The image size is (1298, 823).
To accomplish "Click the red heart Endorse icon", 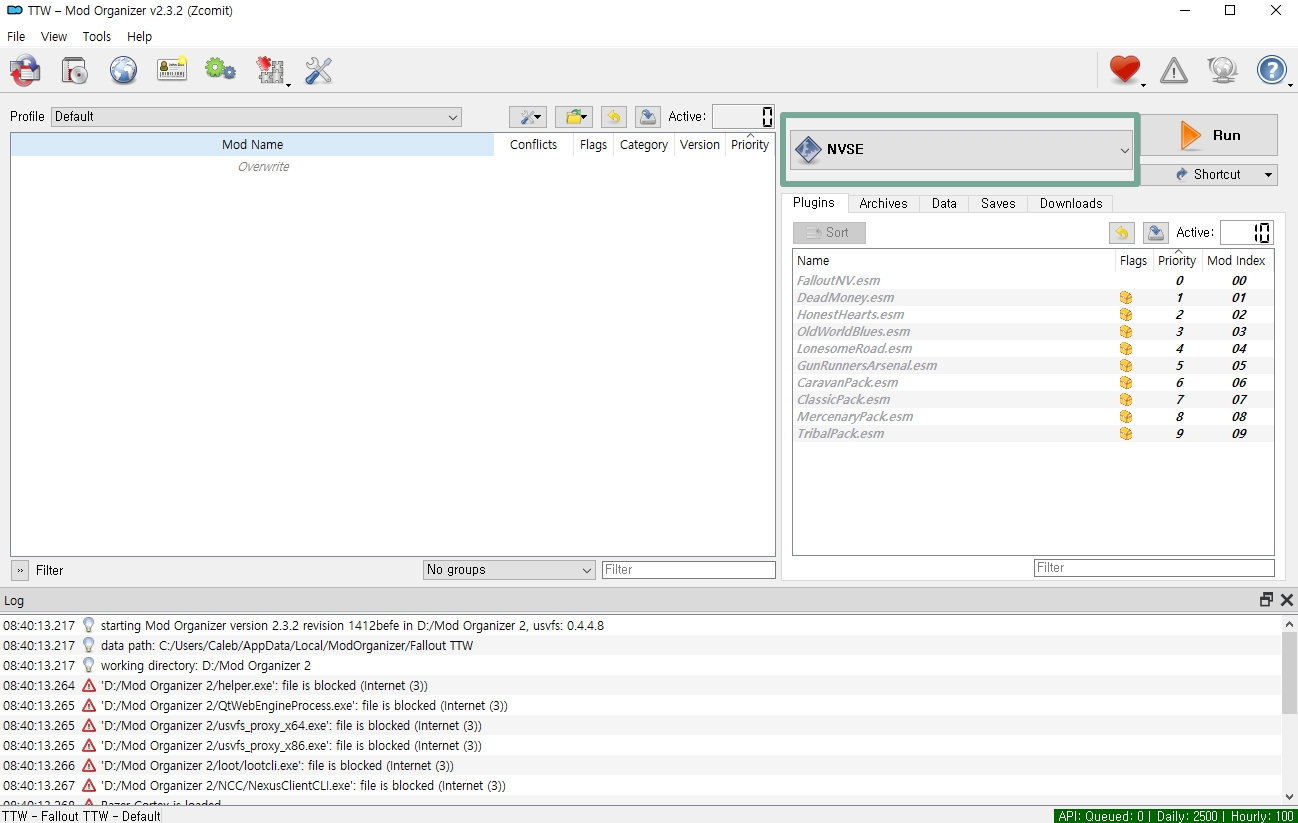I will point(1125,70).
